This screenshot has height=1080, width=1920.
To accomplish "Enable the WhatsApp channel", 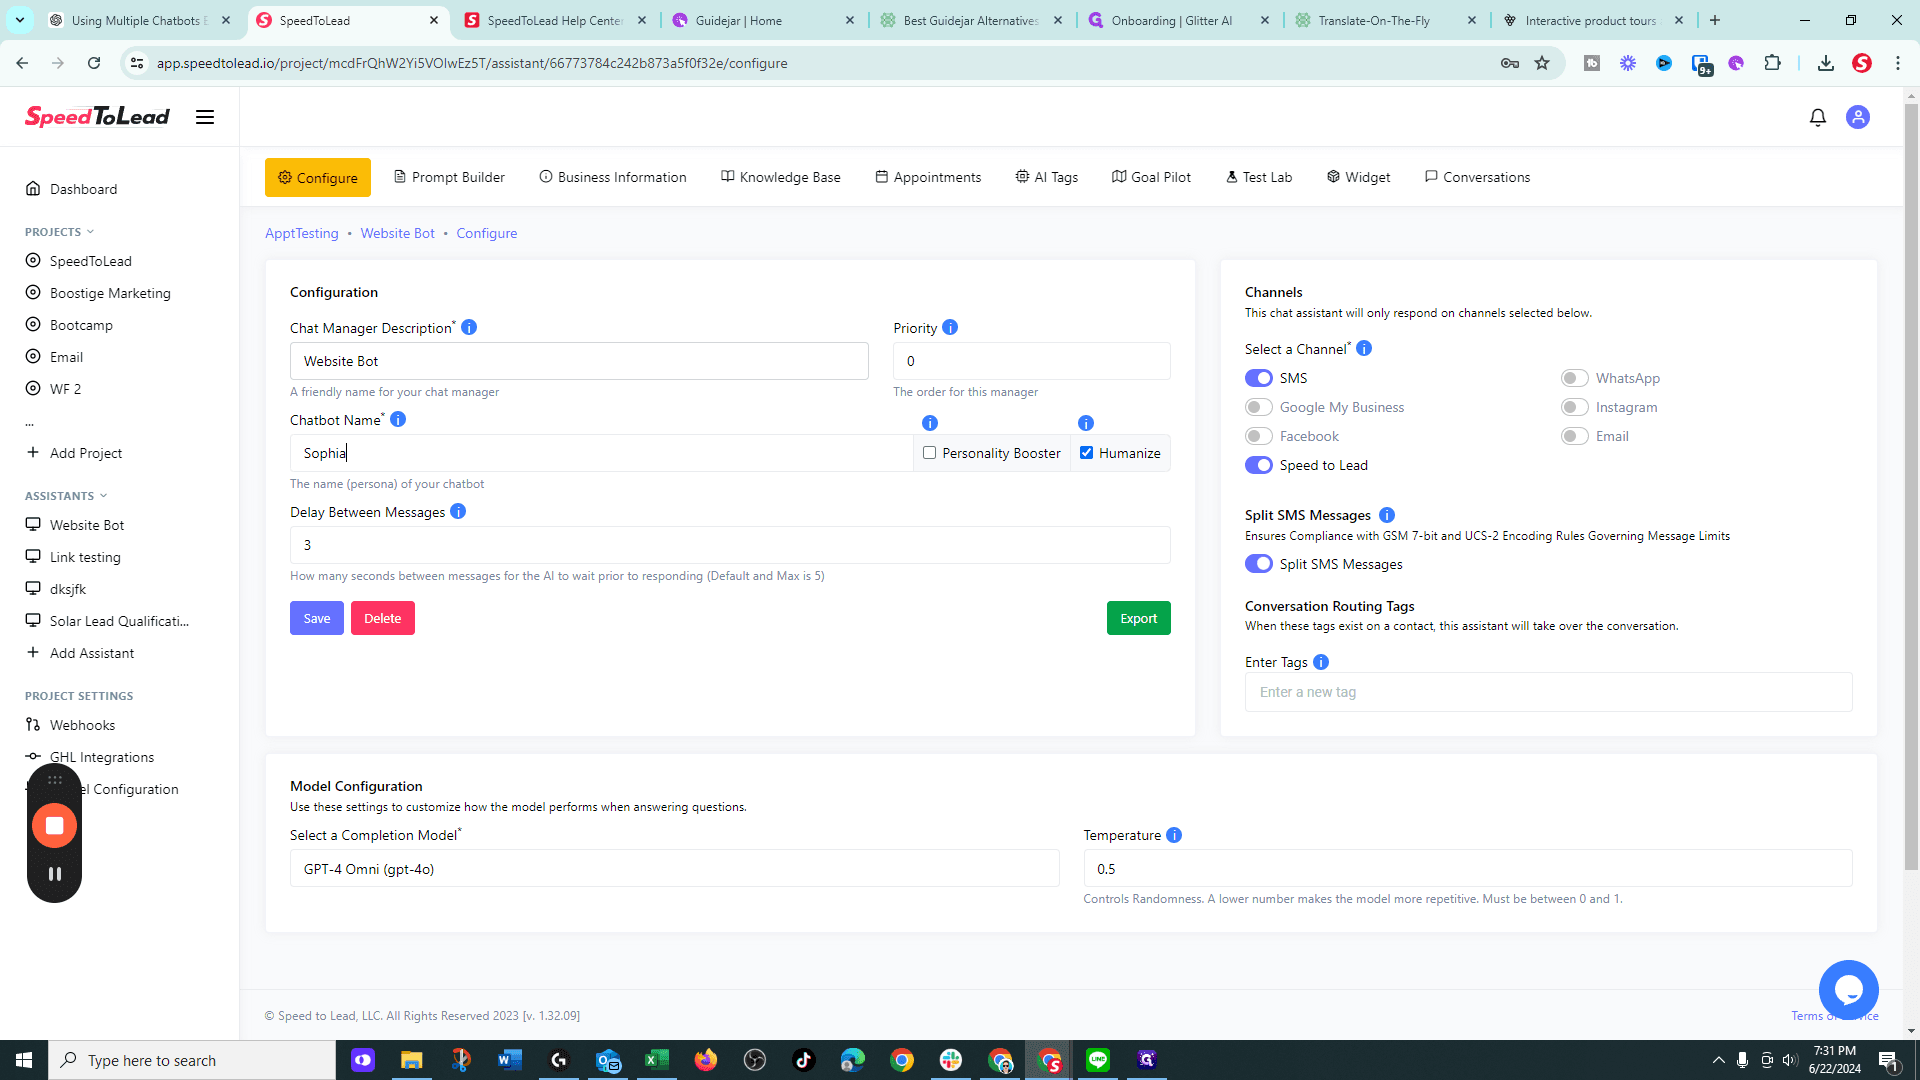I will (1574, 378).
